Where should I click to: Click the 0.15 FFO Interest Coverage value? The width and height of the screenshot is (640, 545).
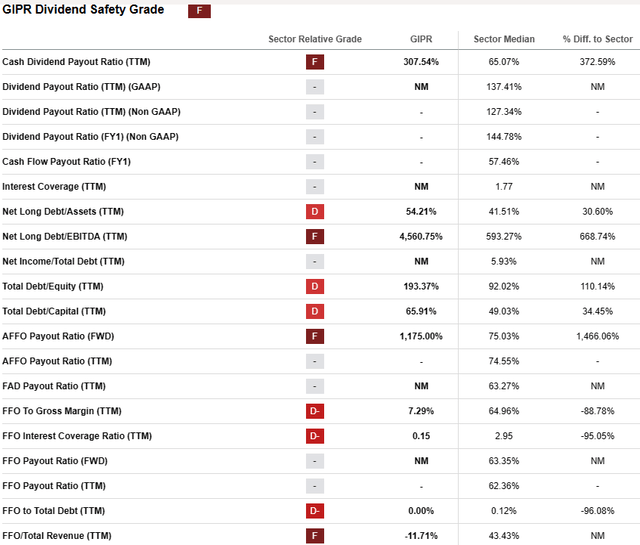point(421,436)
